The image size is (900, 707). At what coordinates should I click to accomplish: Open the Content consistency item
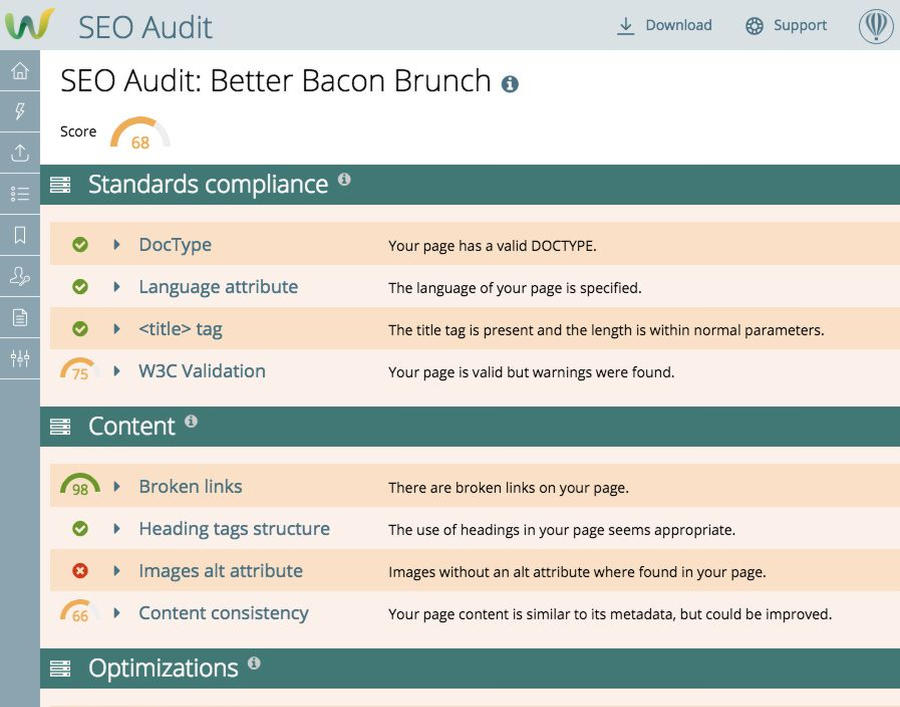point(223,613)
